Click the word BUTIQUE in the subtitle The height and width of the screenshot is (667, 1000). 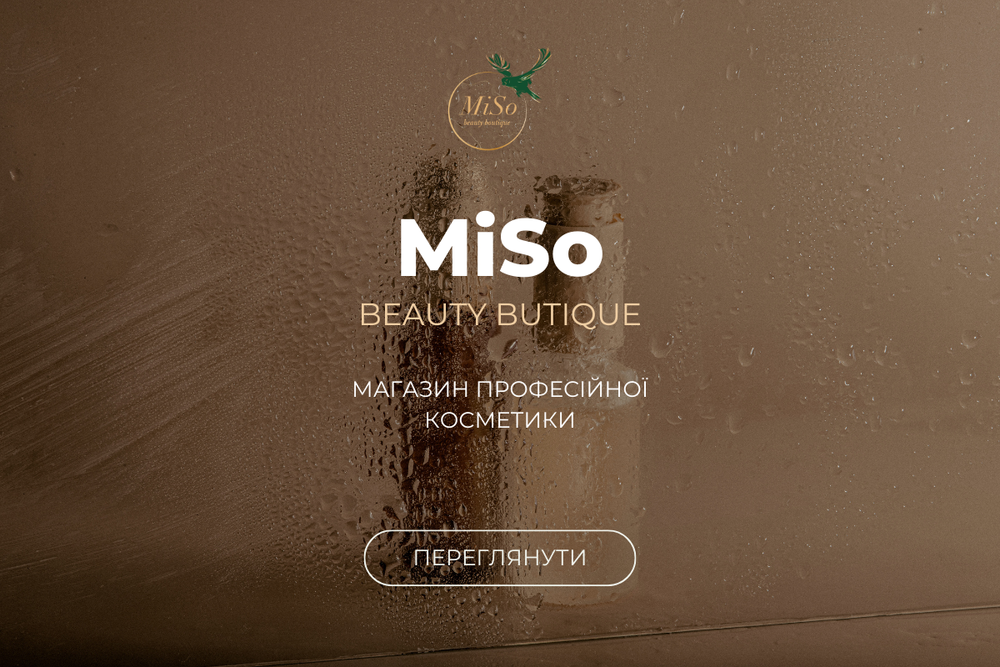pyautogui.click(x=569, y=315)
